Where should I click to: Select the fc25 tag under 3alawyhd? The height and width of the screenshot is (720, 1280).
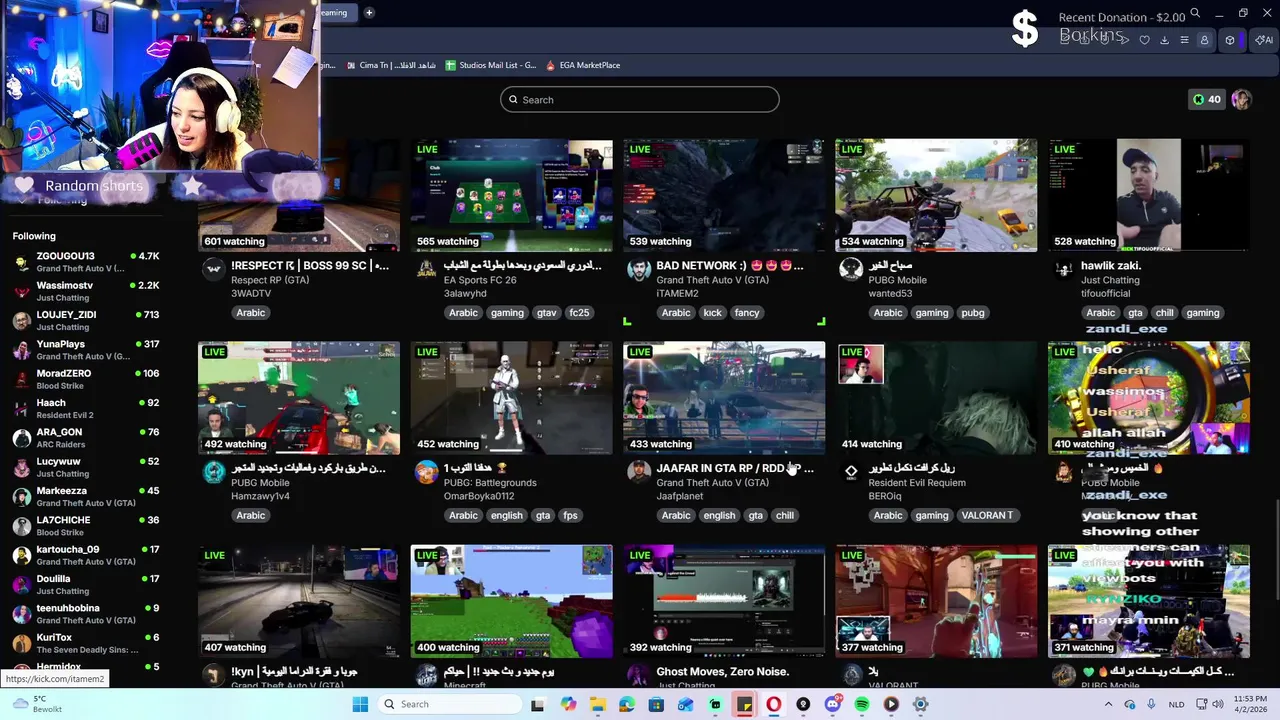579,313
